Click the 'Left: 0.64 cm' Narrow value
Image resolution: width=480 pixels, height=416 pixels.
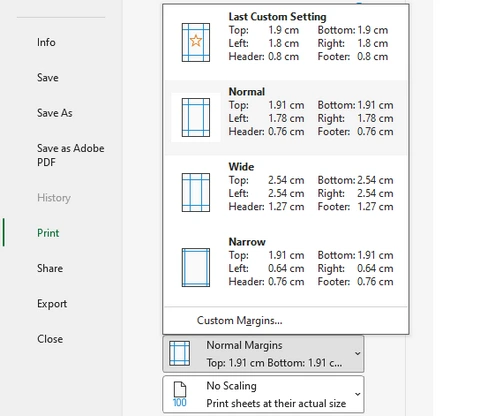pyautogui.click(x=266, y=269)
